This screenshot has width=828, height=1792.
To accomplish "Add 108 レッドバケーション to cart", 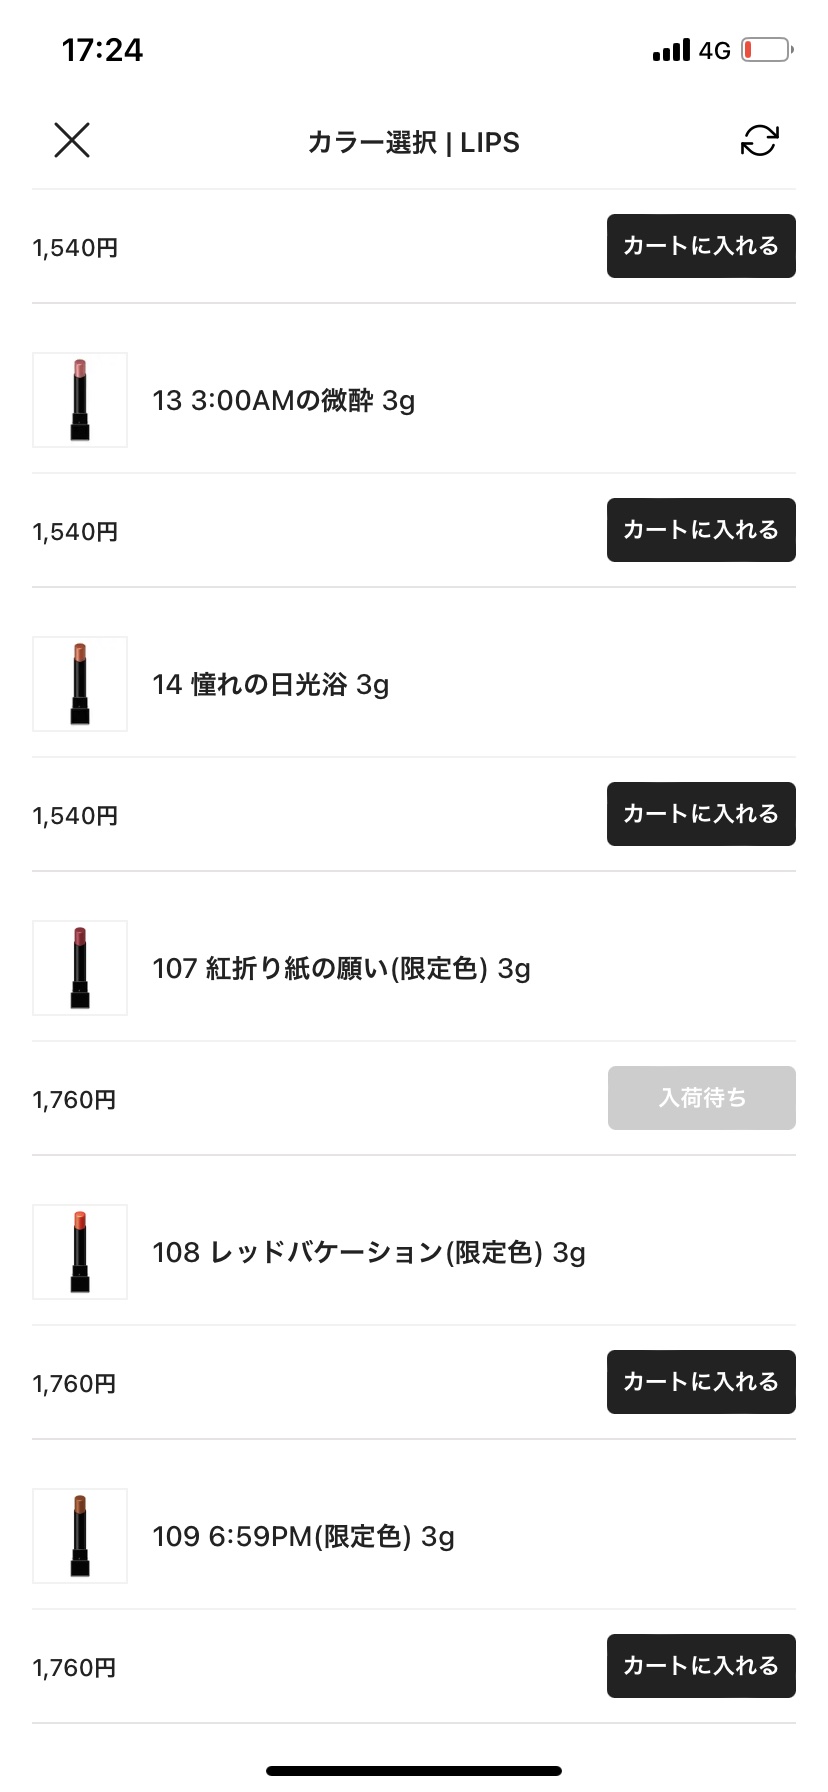I will 701,1382.
